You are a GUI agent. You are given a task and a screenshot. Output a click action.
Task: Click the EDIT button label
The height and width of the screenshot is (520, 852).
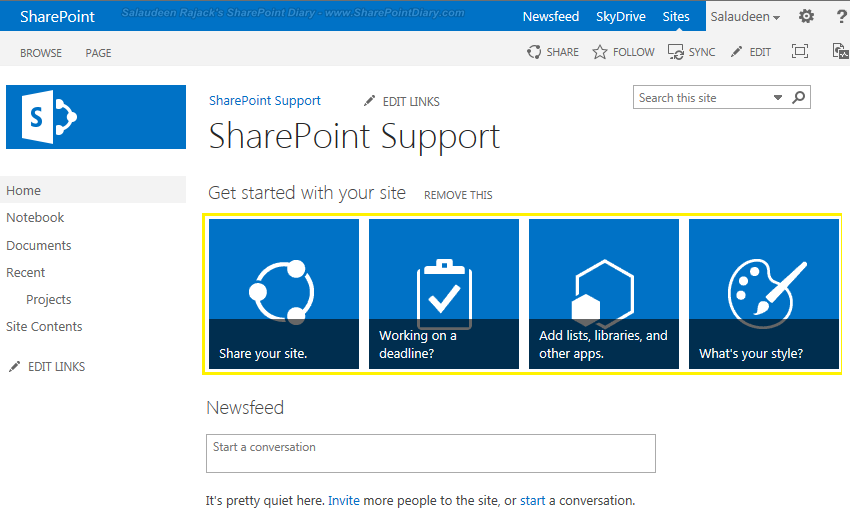click(x=760, y=52)
